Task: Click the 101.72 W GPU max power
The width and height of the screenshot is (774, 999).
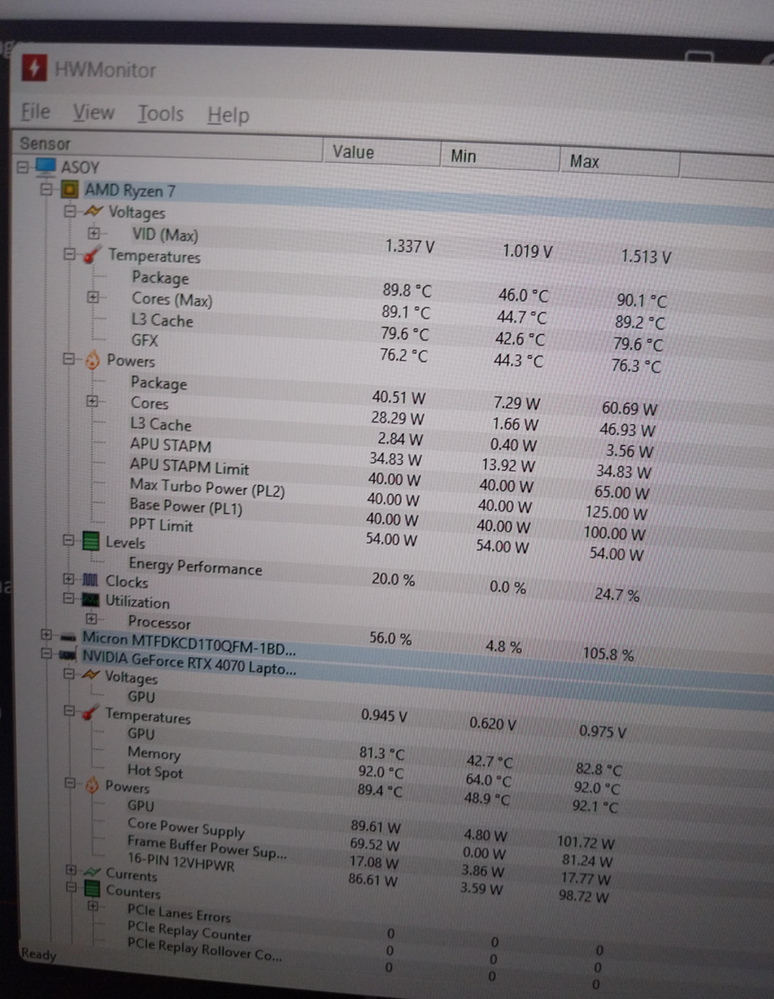Action: (x=585, y=842)
